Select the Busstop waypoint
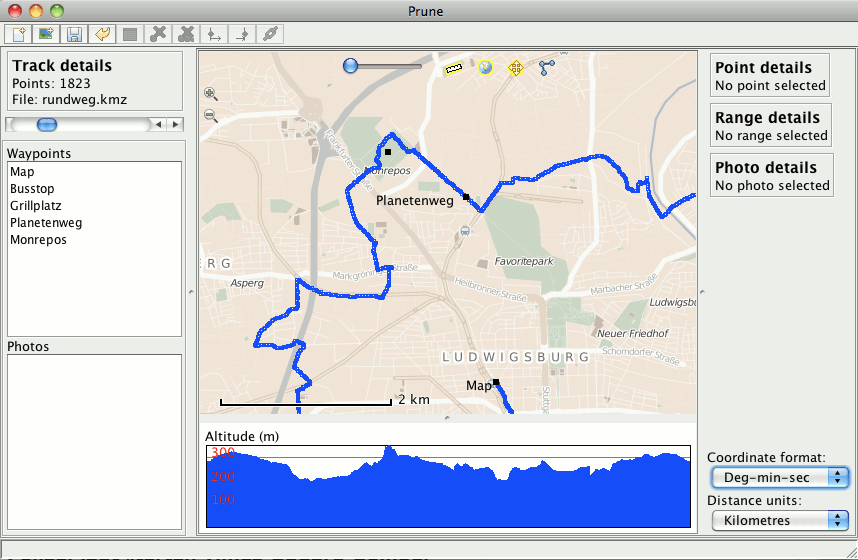Viewport: 858px width, 560px height. pos(32,189)
